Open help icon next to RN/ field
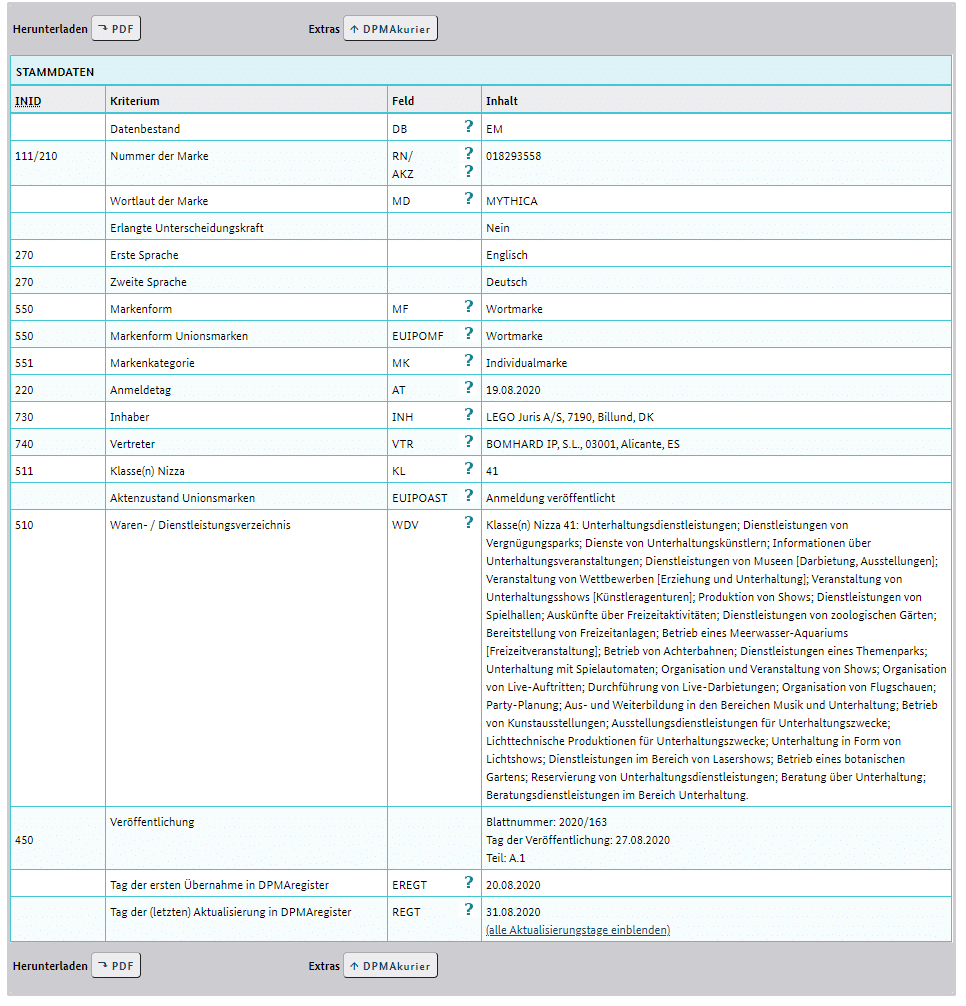Screen dimensions: 966x1006 tap(469, 153)
